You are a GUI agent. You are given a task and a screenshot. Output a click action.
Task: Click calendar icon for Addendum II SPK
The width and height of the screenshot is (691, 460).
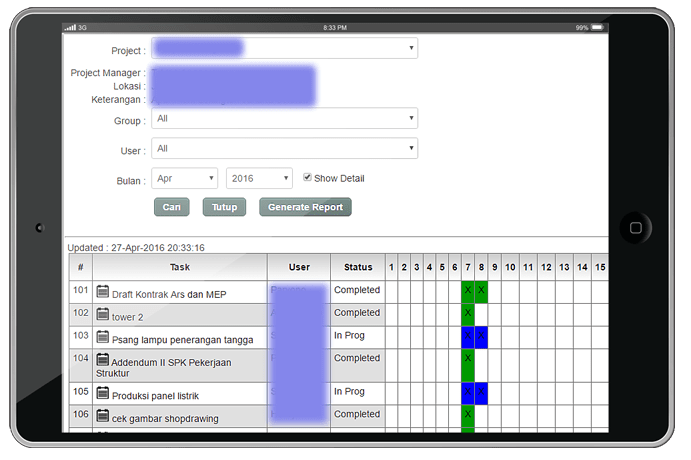click(103, 359)
